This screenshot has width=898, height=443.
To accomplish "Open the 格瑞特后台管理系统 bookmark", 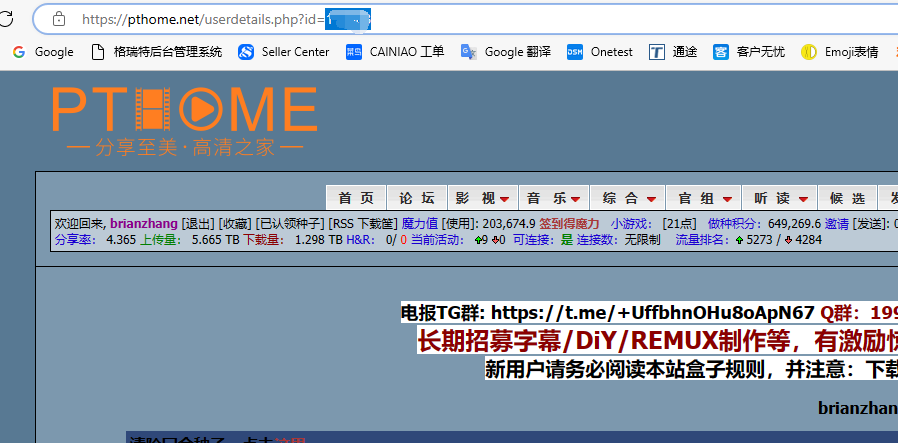I will click(x=157, y=52).
